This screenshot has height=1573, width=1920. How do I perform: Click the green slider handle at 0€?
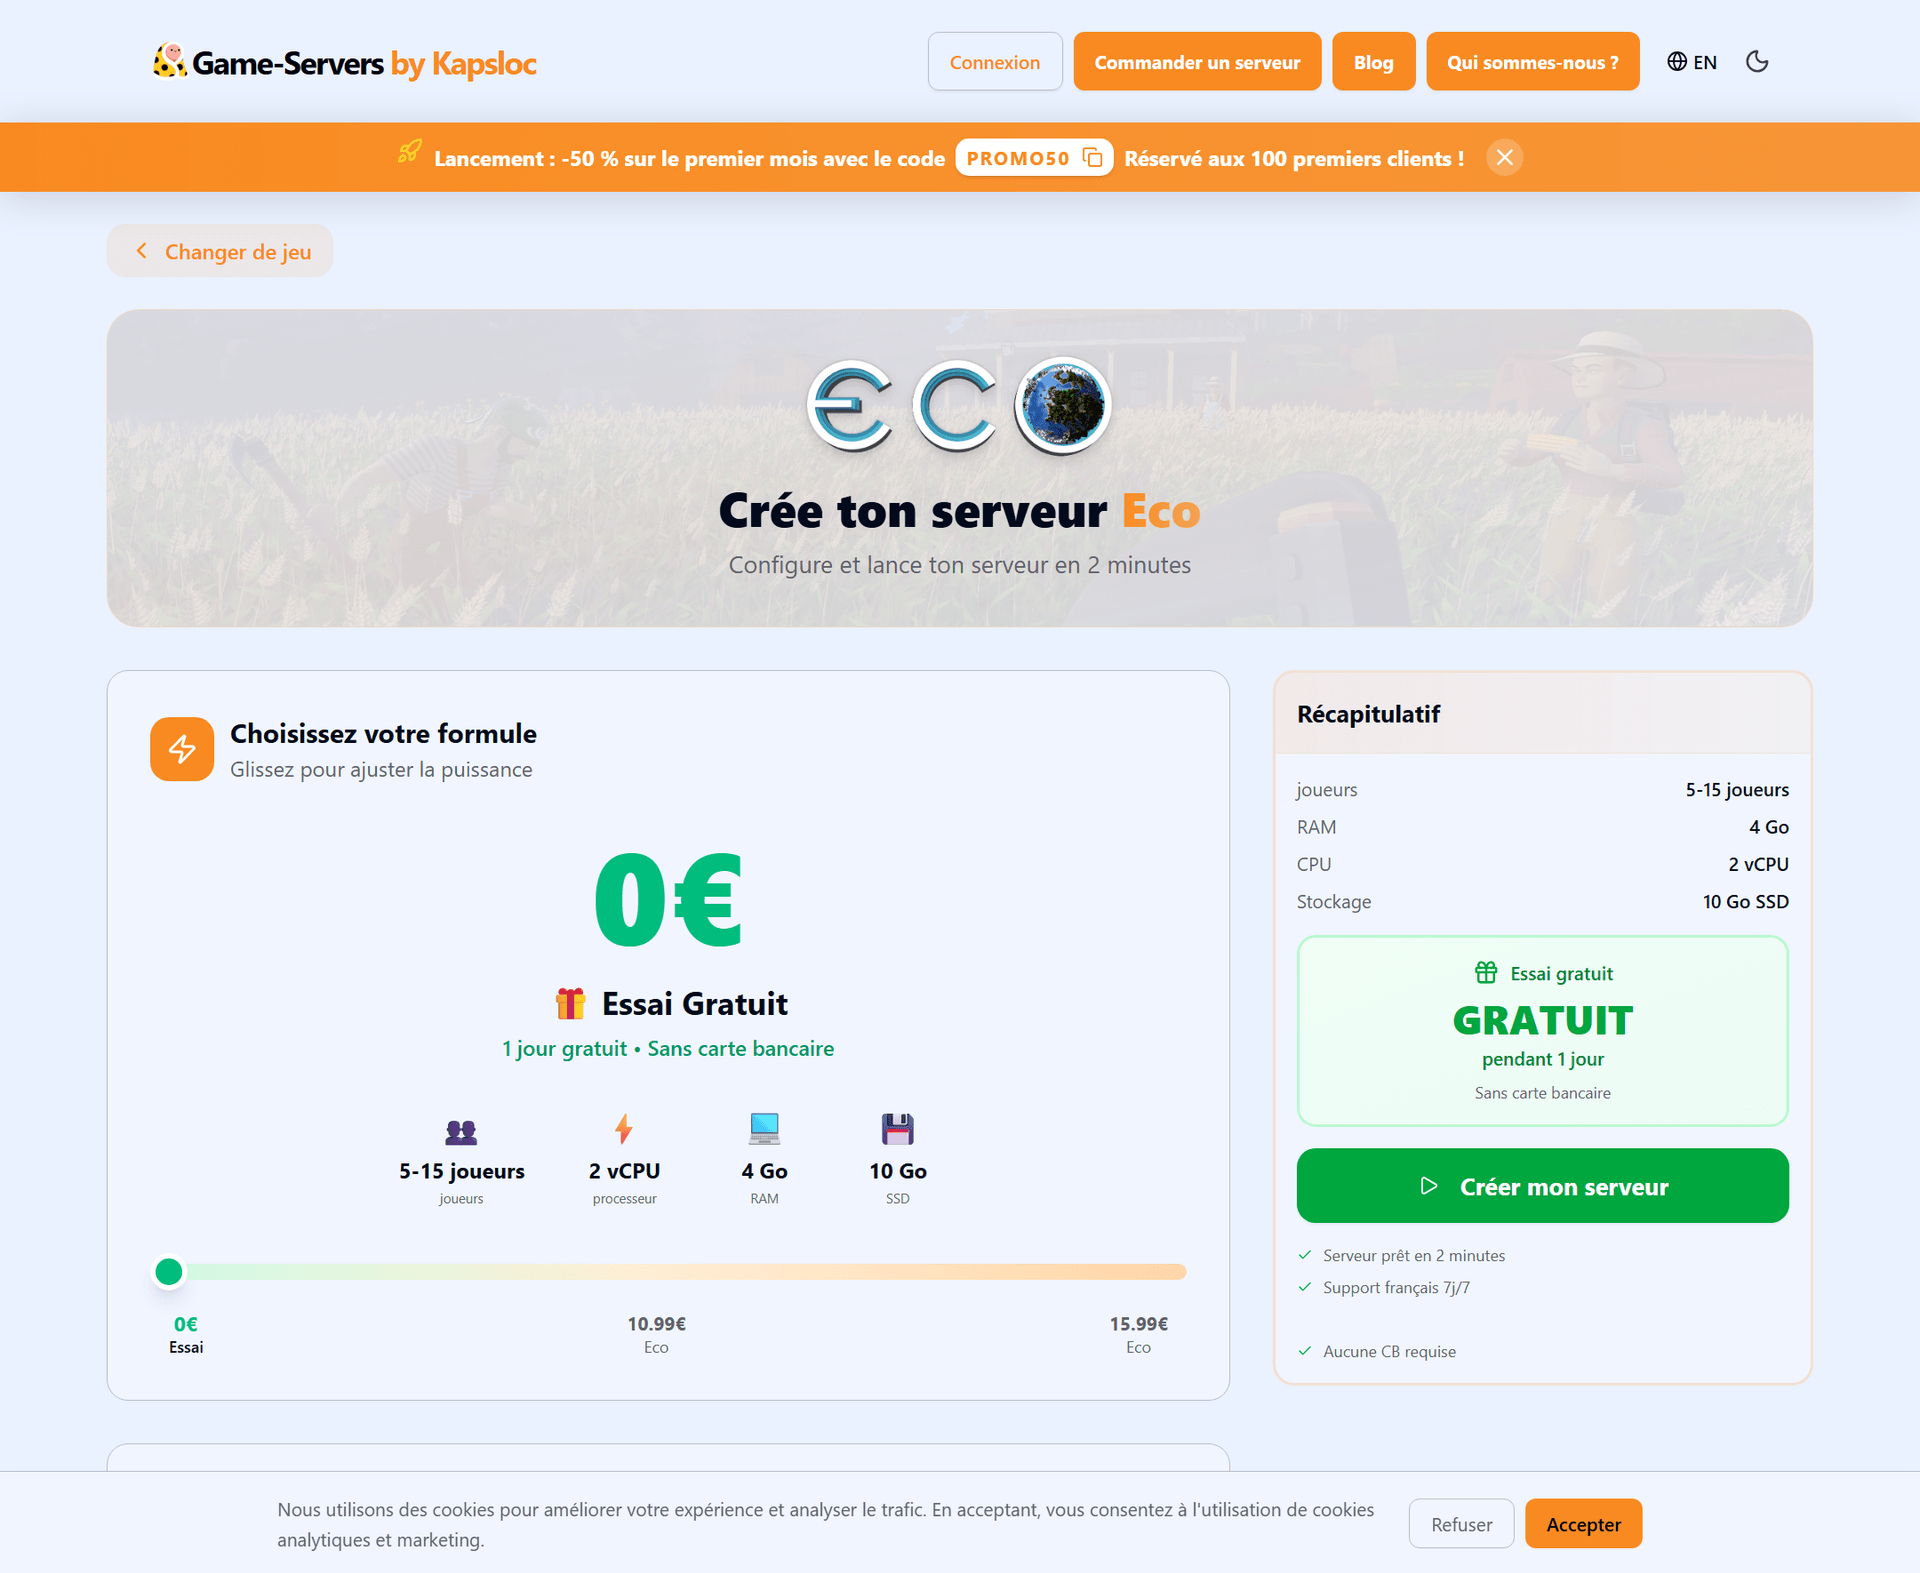click(x=169, y=1272)
